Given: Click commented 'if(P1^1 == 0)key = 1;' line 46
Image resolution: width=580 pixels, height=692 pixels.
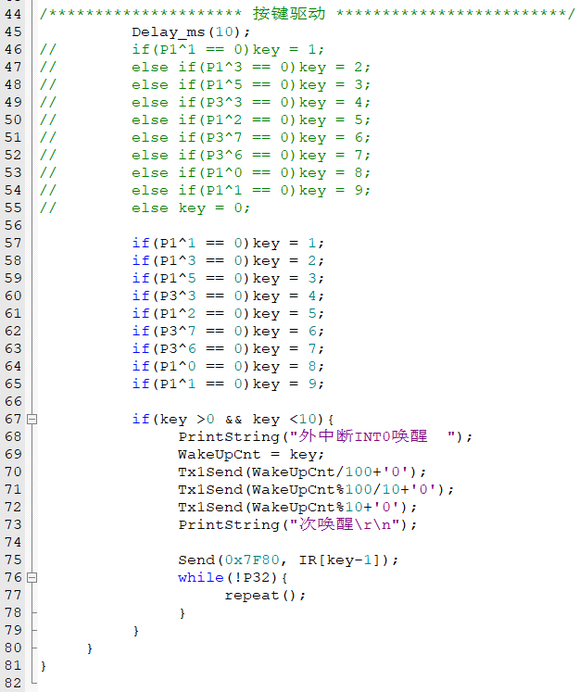Looking at the screenshot, I should 228,49.
